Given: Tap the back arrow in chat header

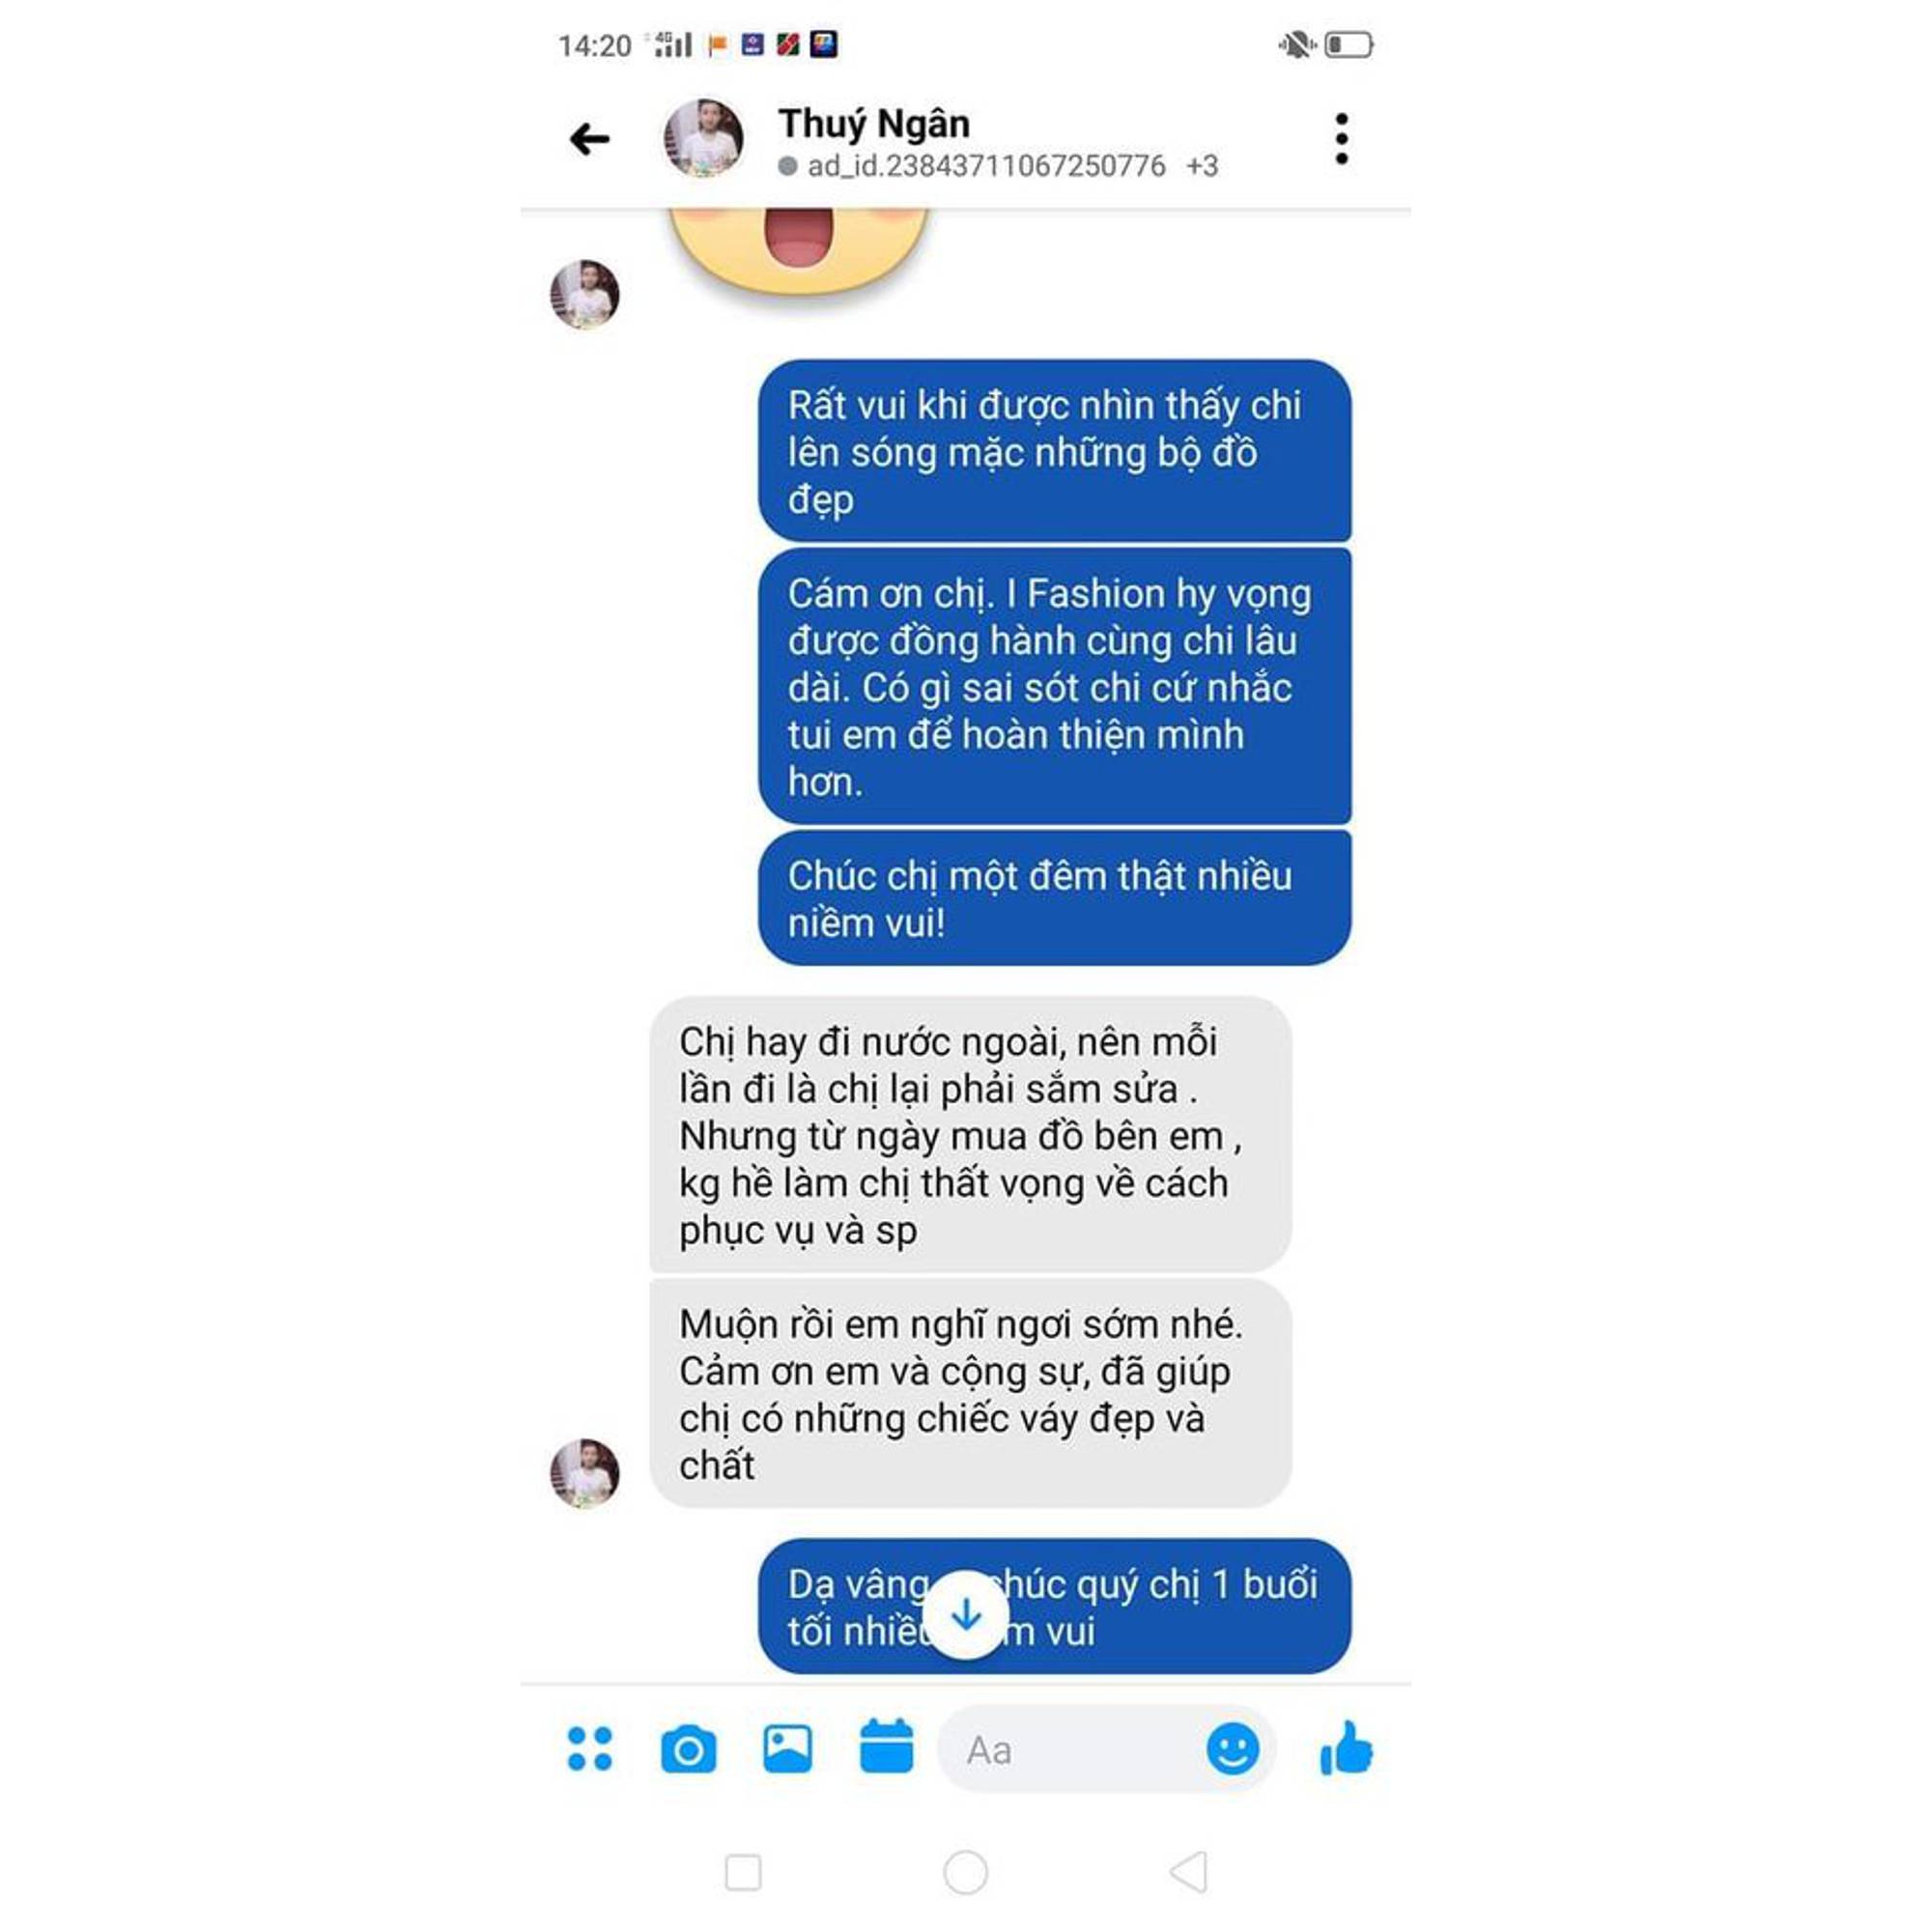Looking at the screenshot, I should [x=589, y=138].
